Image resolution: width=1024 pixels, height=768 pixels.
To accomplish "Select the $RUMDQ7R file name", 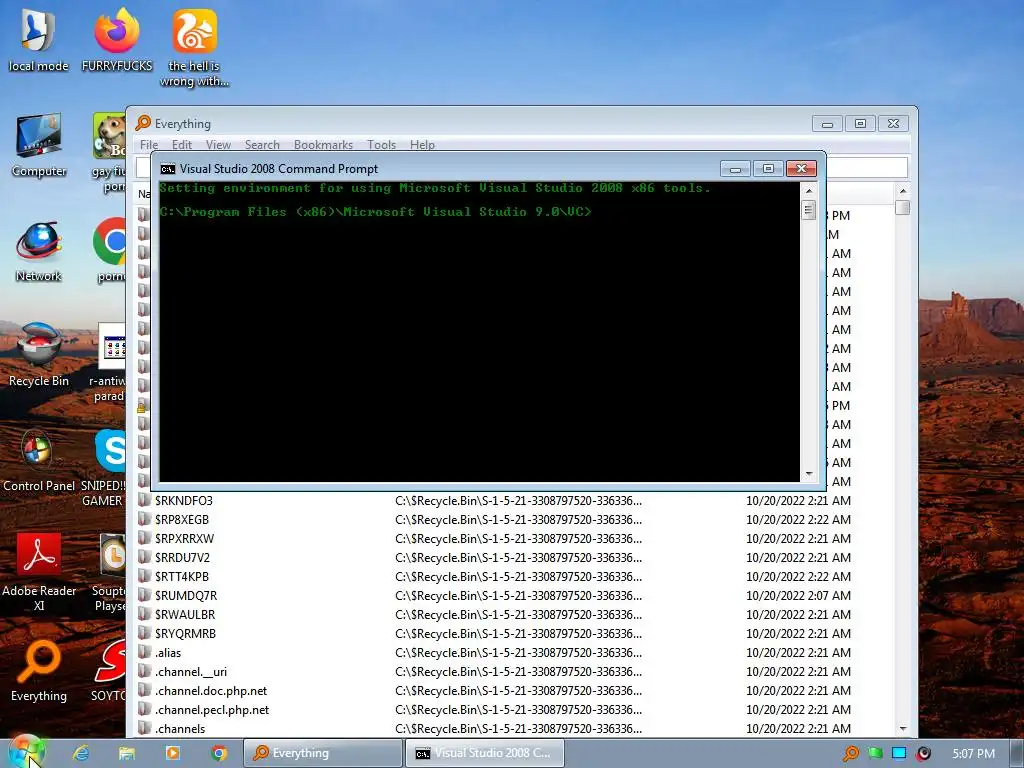I will (185, 596).
